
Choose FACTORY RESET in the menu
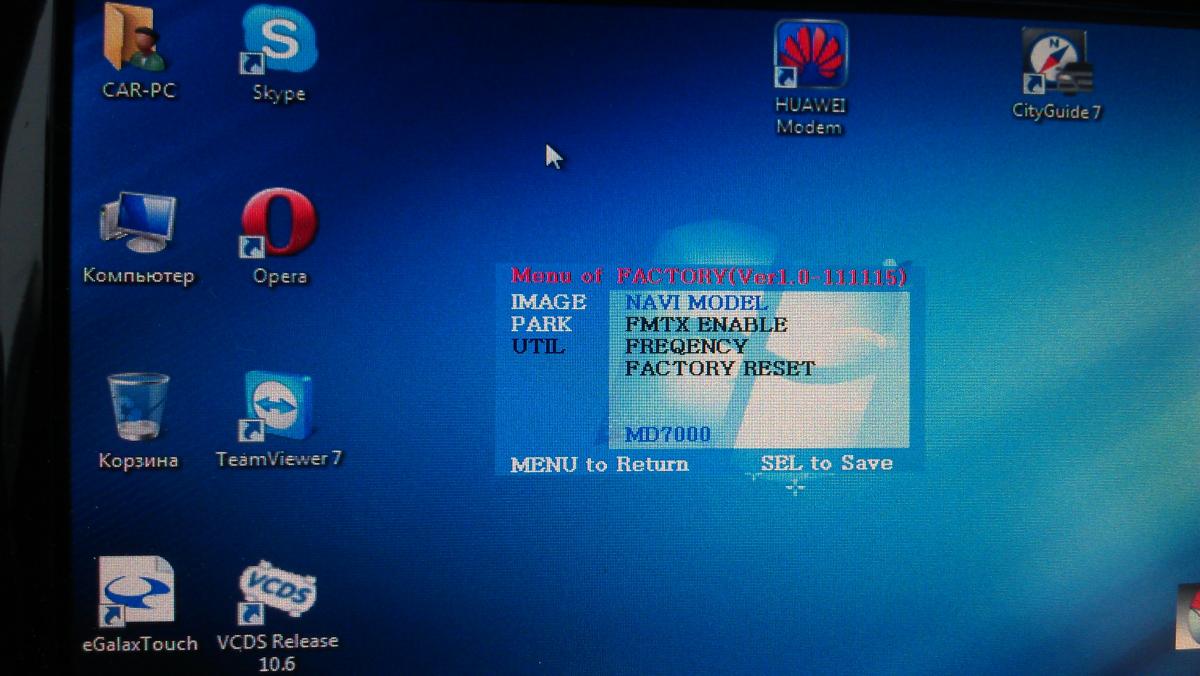point(720,368)
